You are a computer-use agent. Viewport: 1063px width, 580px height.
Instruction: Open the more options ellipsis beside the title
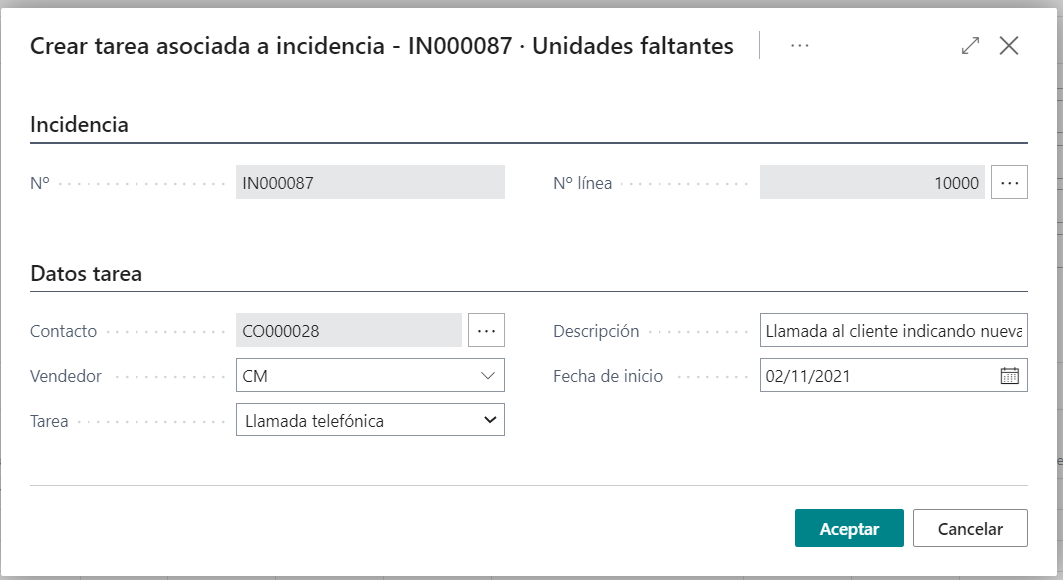799,46
